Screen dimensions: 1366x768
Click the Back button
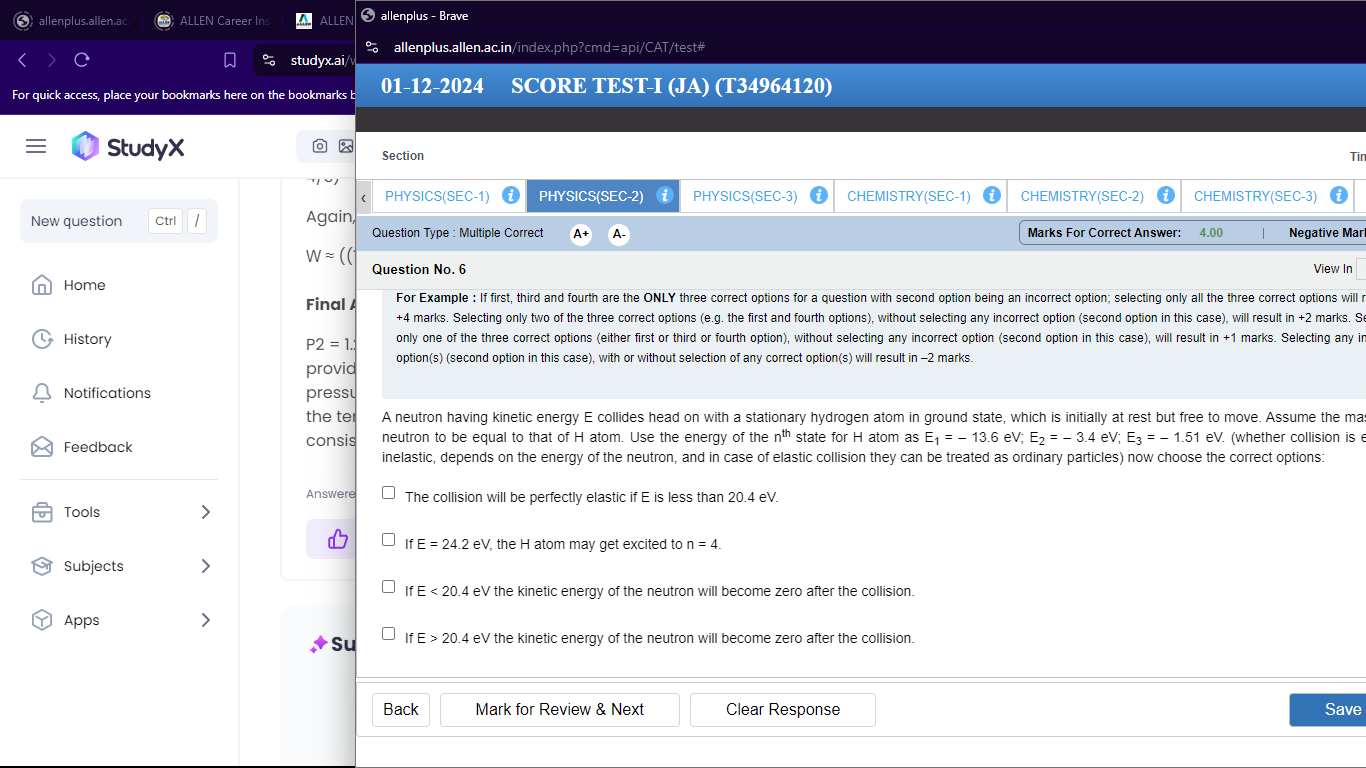pyautogui.click(x=401, y=710)
